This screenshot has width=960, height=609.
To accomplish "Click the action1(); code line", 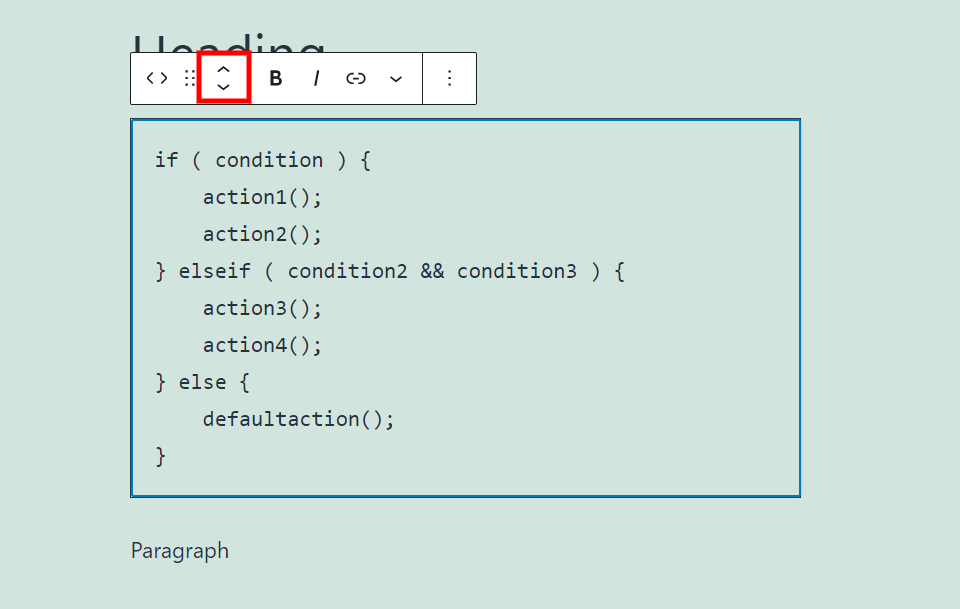I will [263, 197].
